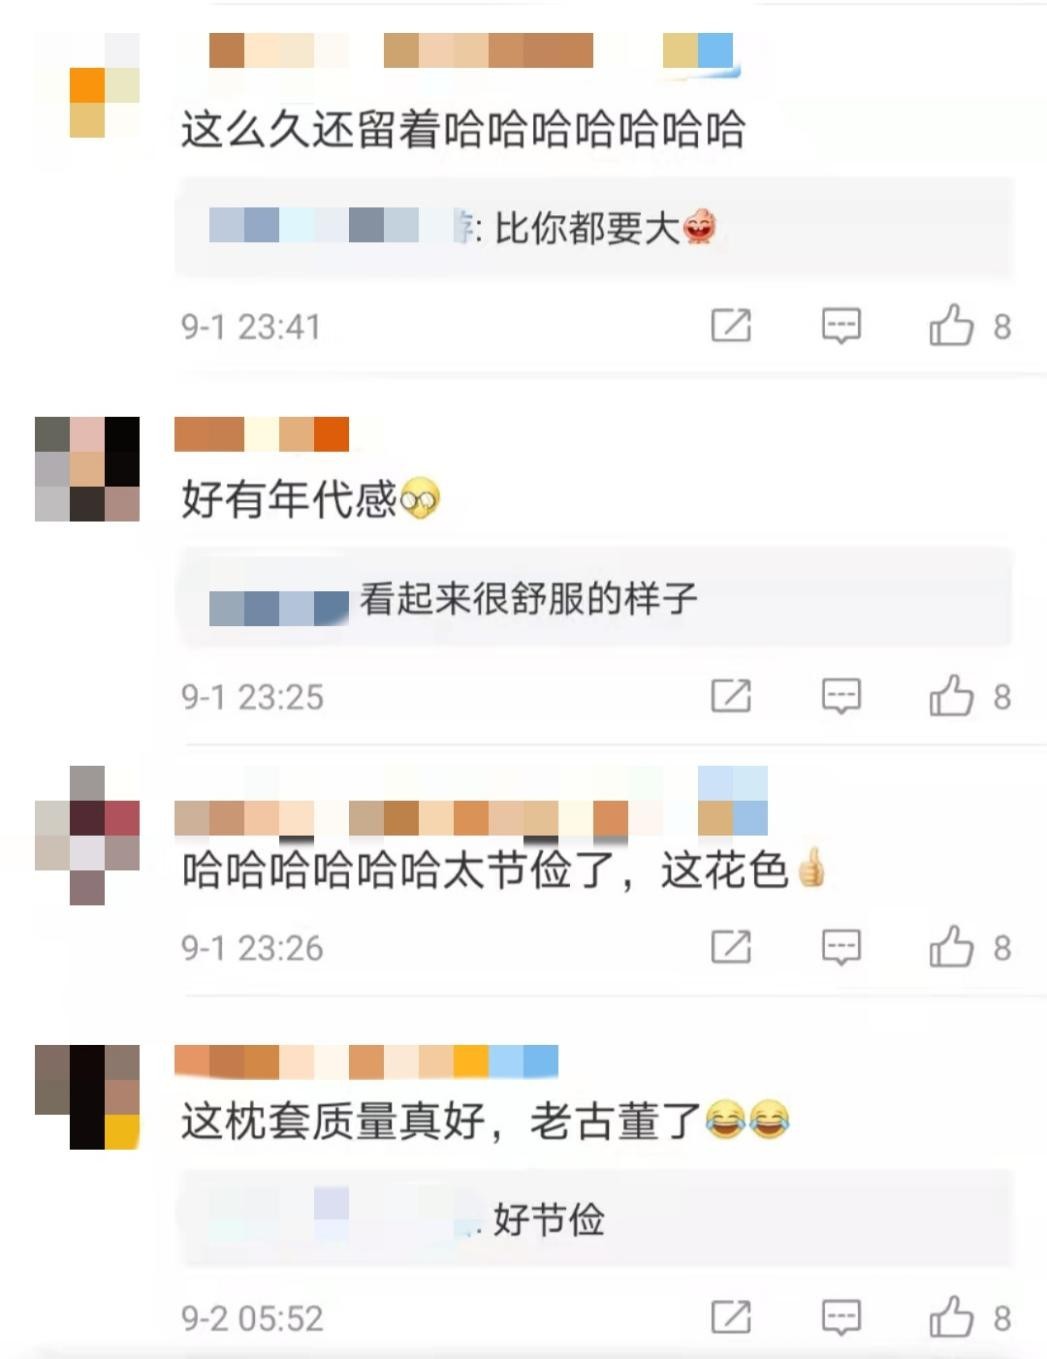Open avatar of the 太节俭了 commenter
This screenshot has width=1047, height=1359.
coord(88,835)
